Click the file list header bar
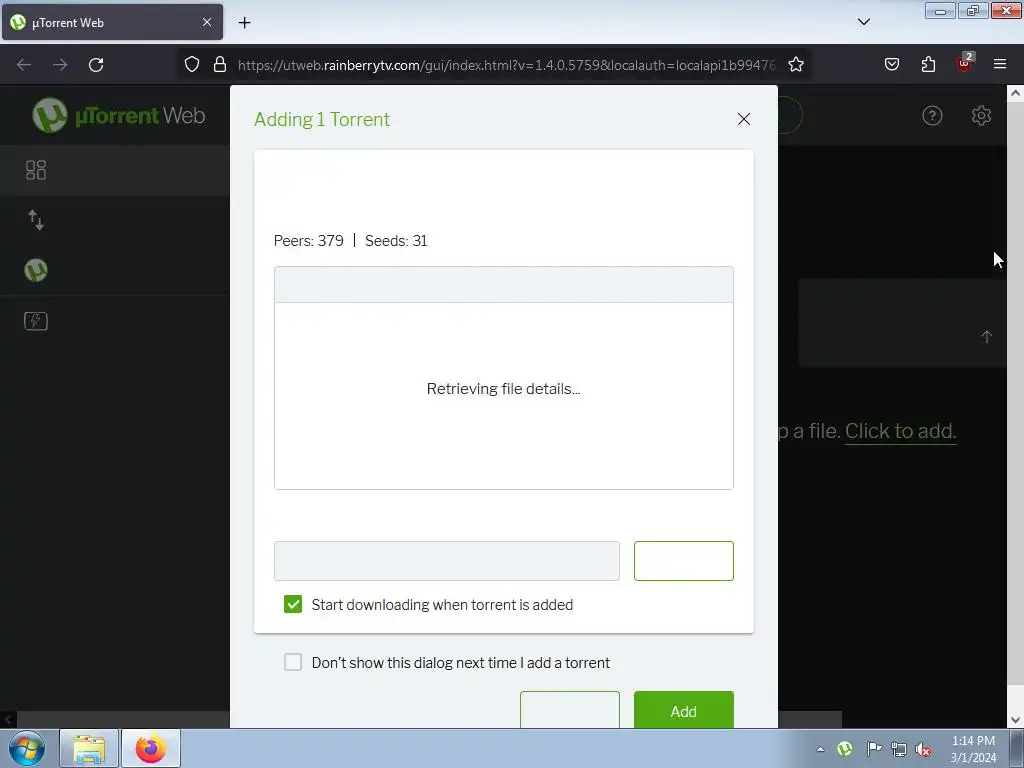1024x768 pixels. tap(504, 285)
